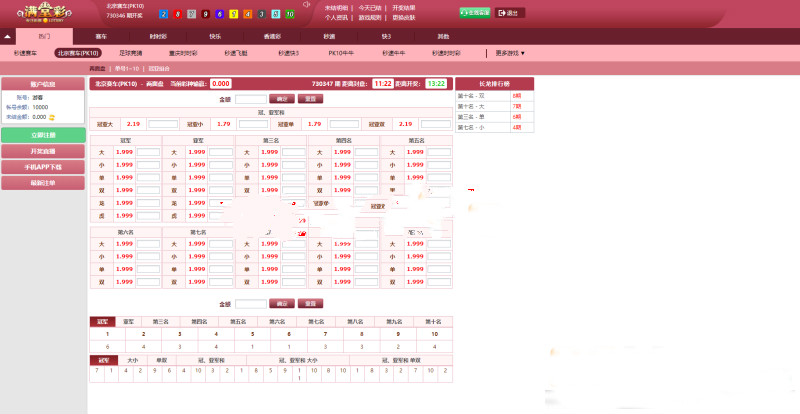Viewport: 800px width, 414px height.
Task: Click the light grey number 7 ball
Action: coord(191,14)
